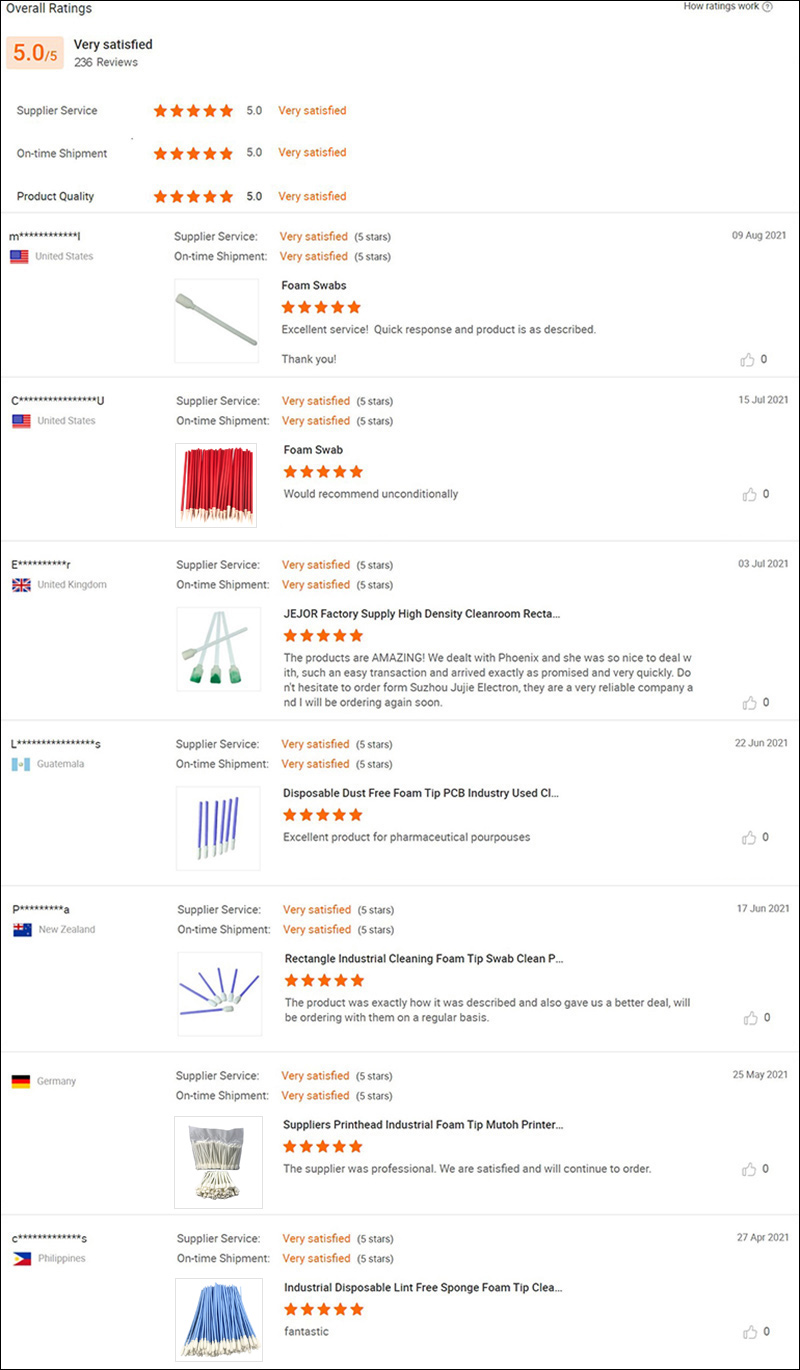800x1370 pixels.
Task: Click the Mutoh Printer swabs bag thumbnail
Action: click(218, 1162)
